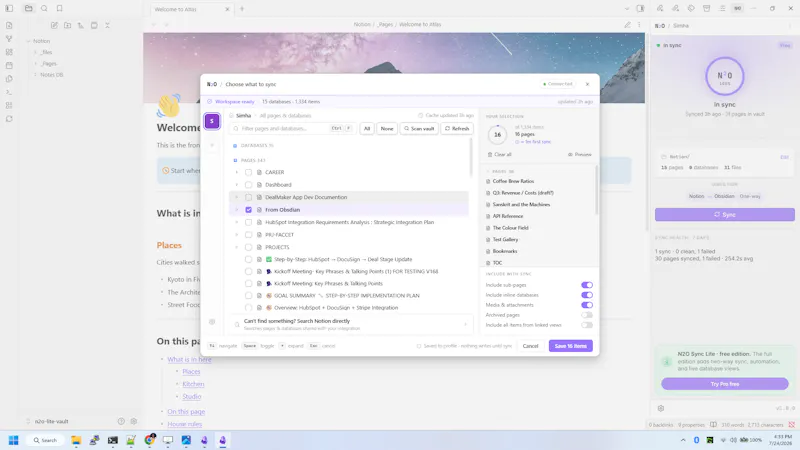Open templates icon in left ribbon
Viewport: 800px width, 450px height.
9,79
